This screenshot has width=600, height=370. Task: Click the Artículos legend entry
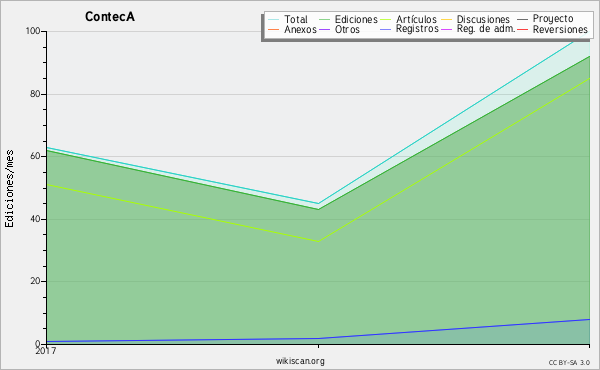(x=416, y=20)
